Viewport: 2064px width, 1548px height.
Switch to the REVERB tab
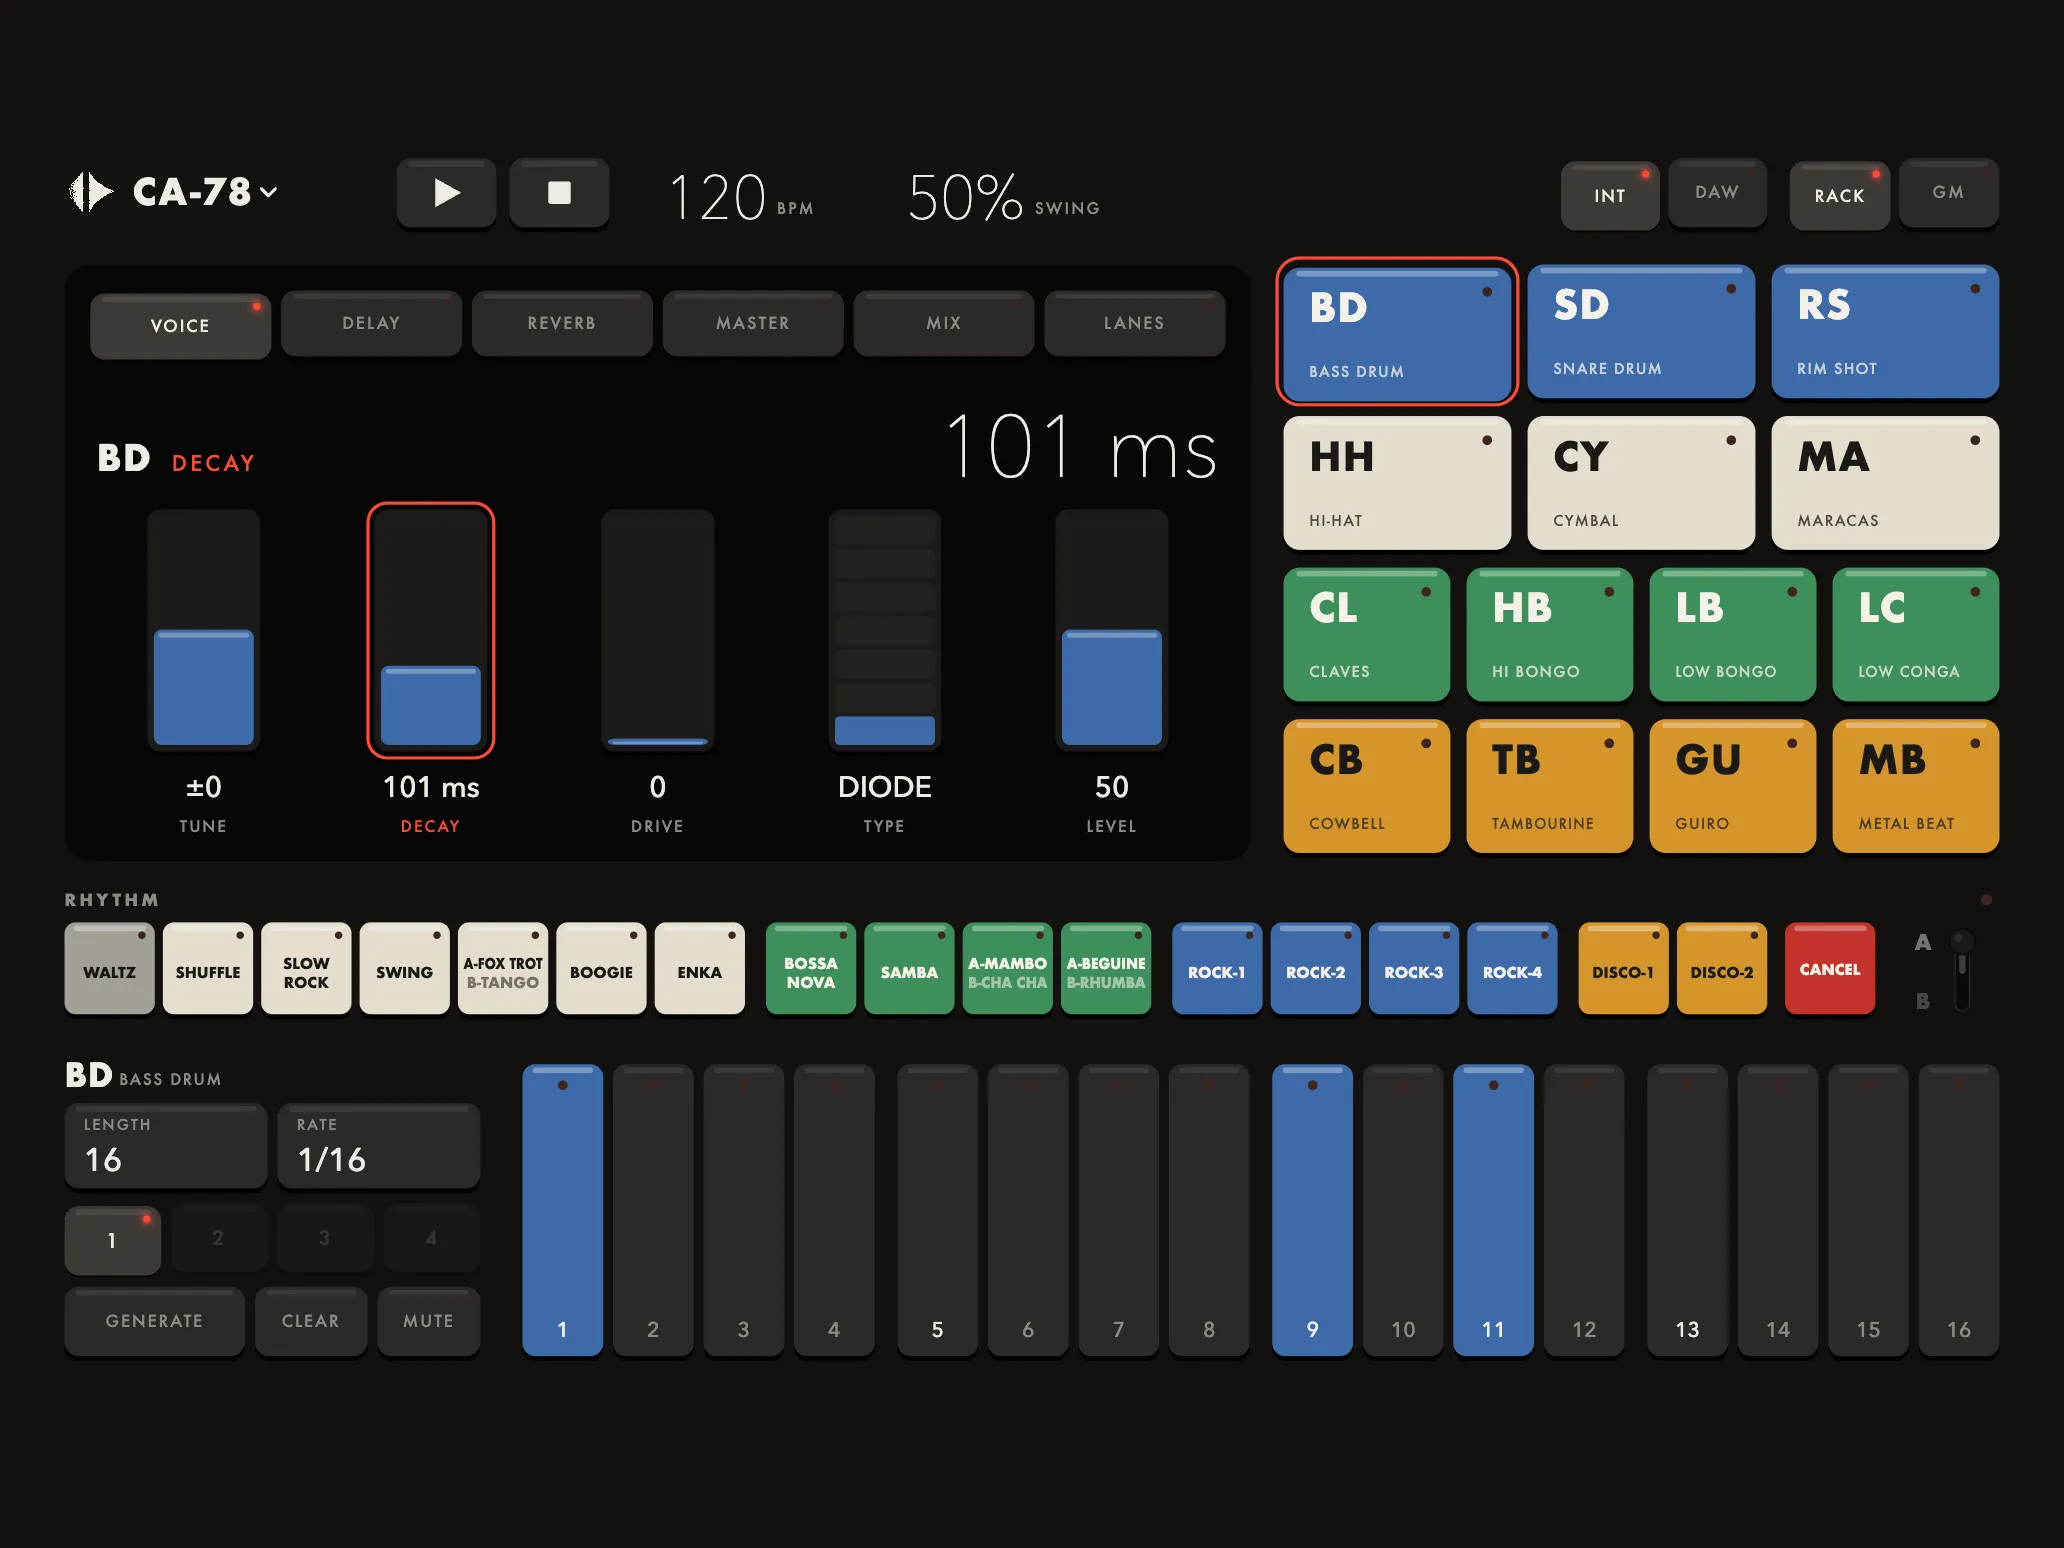pyautogui.click(x=562, y=323)
